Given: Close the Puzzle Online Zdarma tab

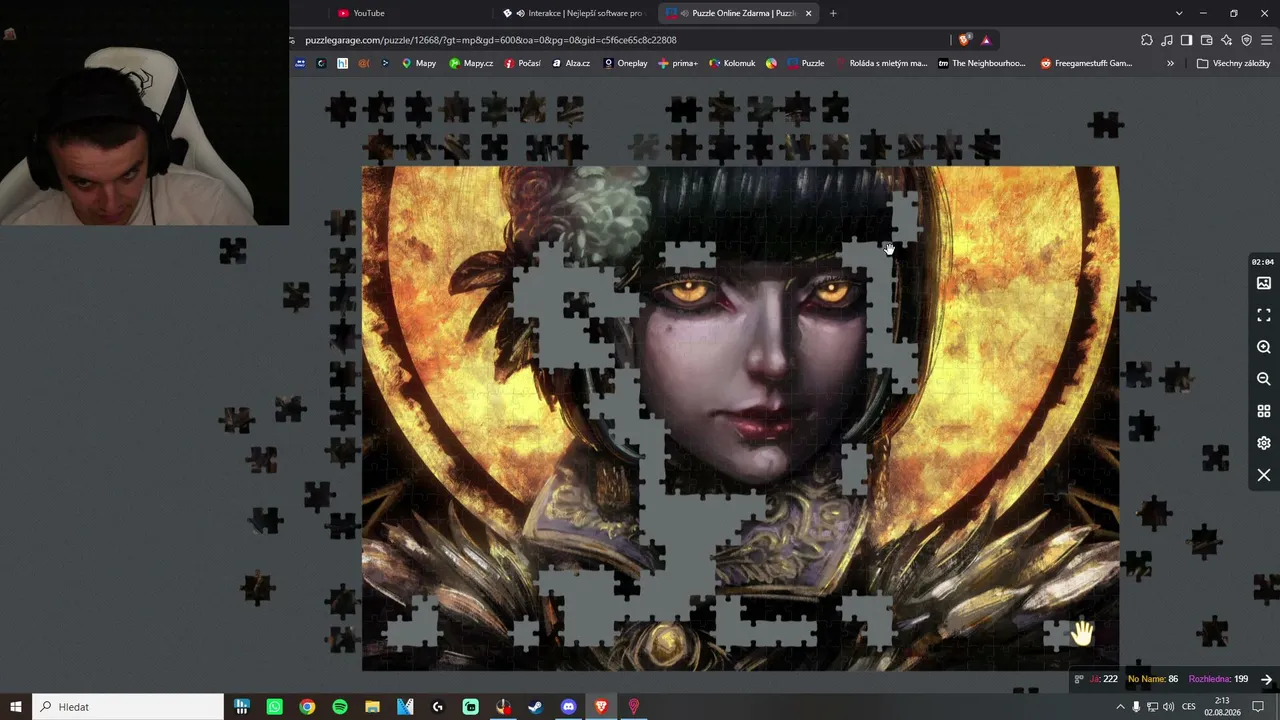Looking at the screenshot, I should 808,13.
